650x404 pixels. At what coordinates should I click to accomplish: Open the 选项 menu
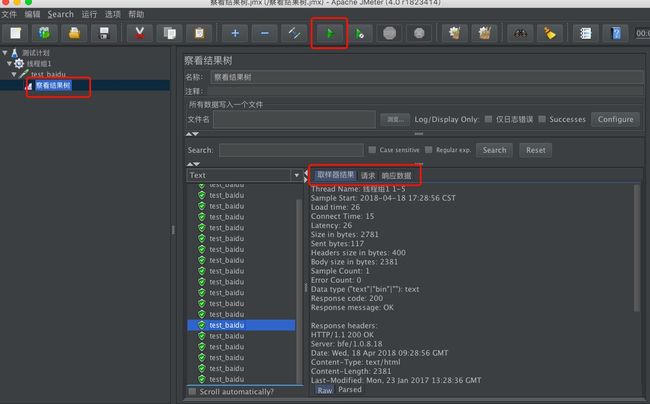(x=113, y=15)
